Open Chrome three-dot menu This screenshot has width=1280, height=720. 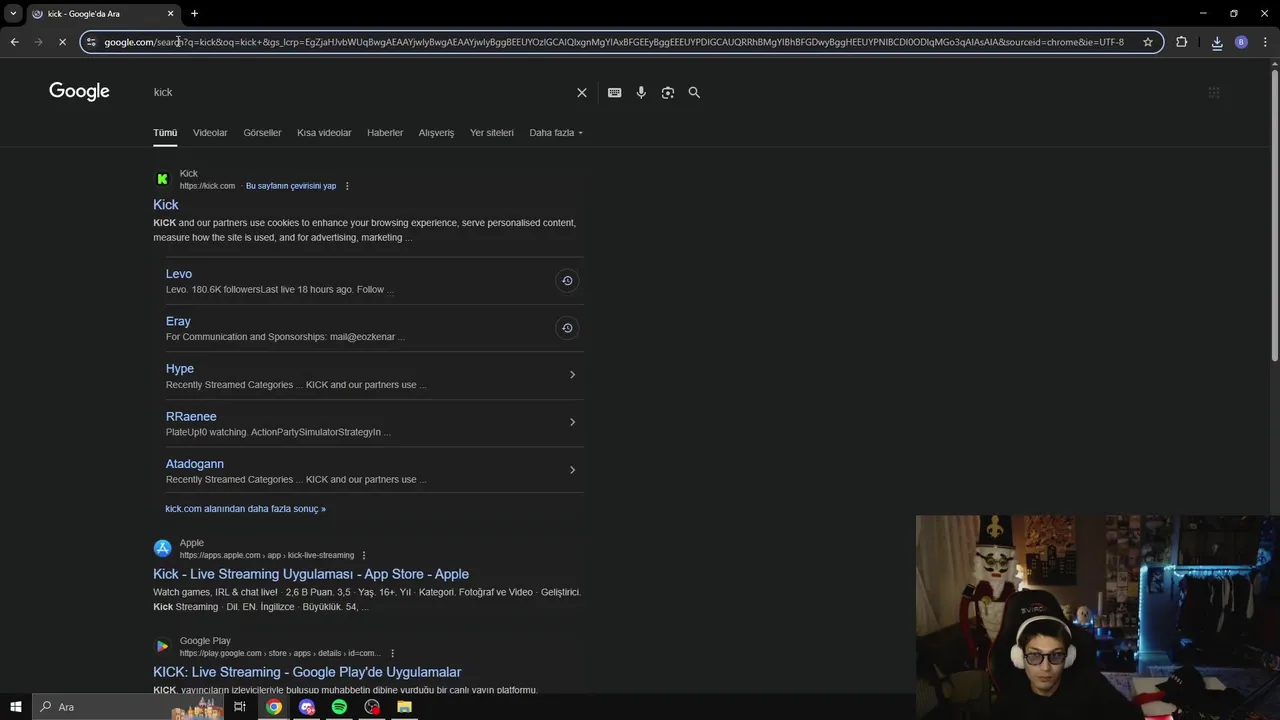pyautogui.click(x=1265, y=42)
